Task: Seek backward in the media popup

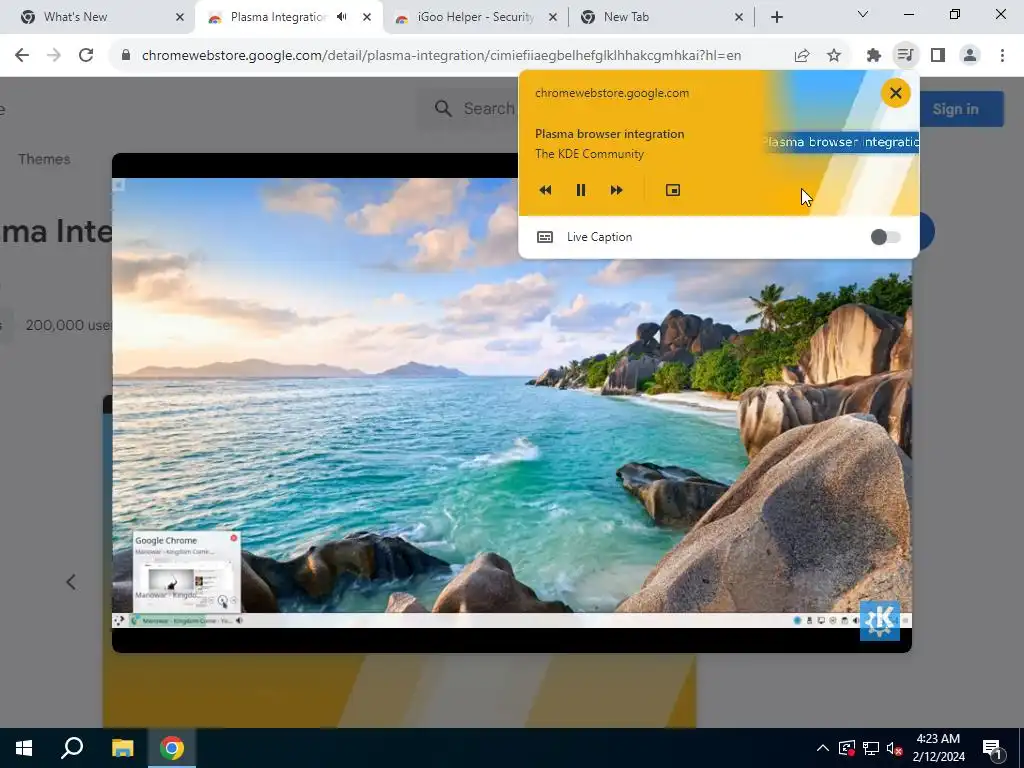Action: coord(545,190)
